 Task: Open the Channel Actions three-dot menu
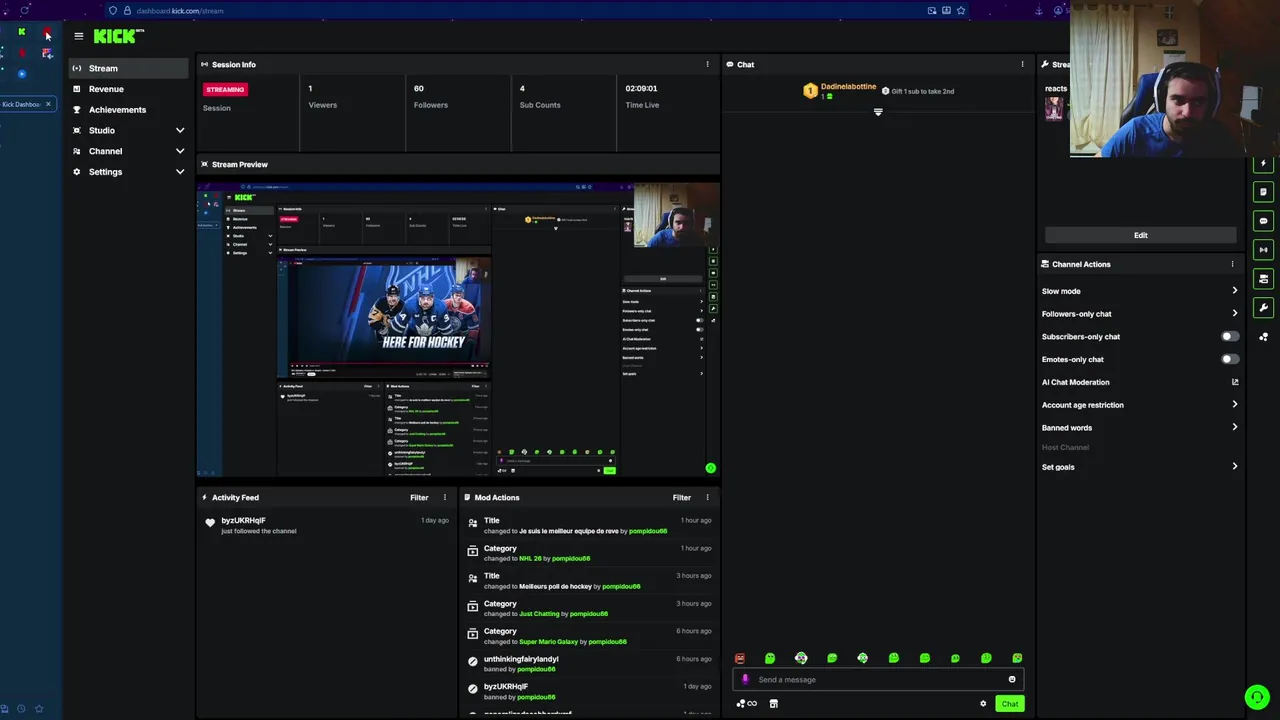(1232, 264)
